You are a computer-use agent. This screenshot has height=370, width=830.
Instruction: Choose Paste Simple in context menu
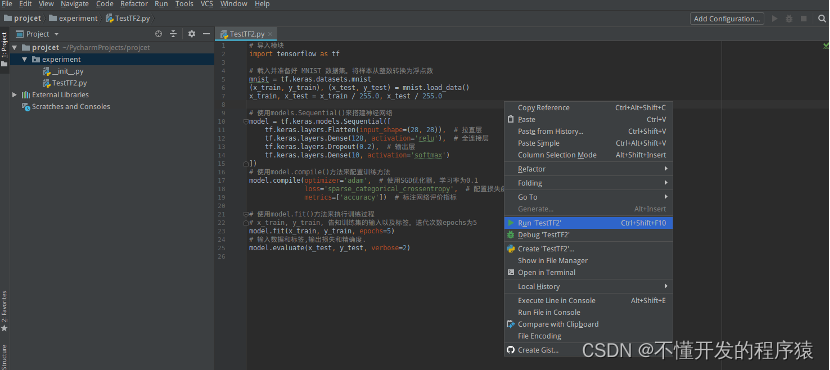(x=589, y=143)
